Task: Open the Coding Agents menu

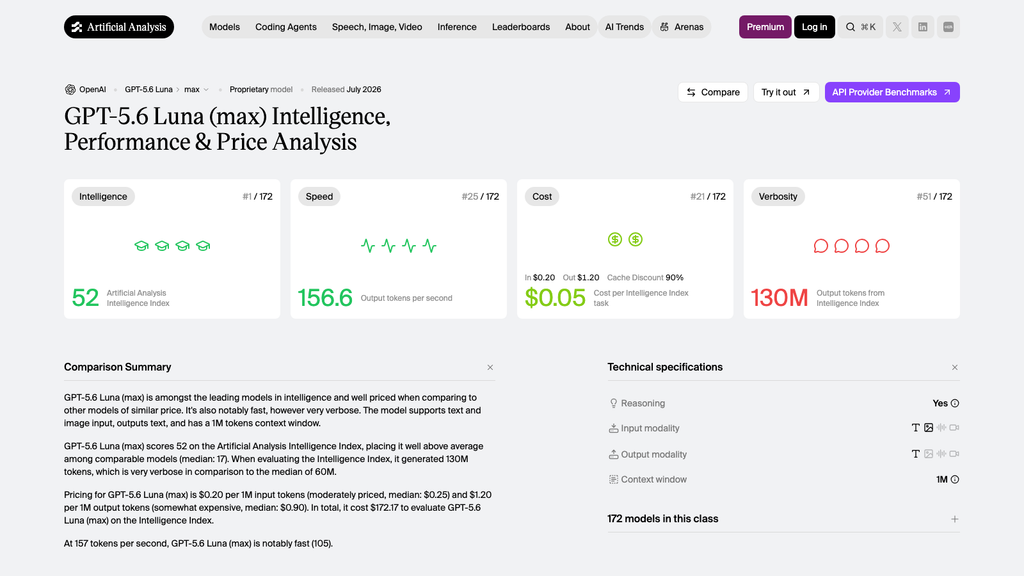Action: coord(286,27)
